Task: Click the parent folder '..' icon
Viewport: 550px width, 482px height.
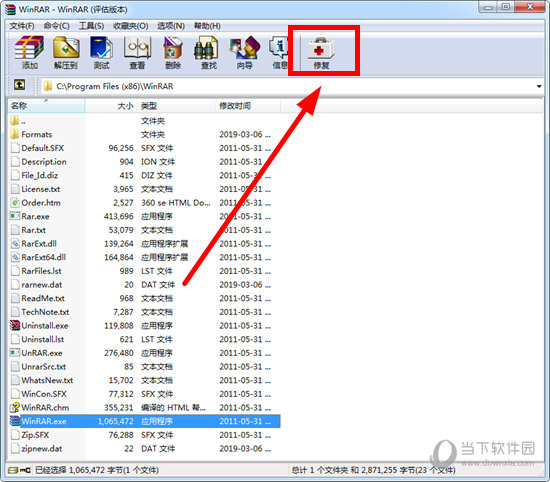Action: [x=15, y=121]
